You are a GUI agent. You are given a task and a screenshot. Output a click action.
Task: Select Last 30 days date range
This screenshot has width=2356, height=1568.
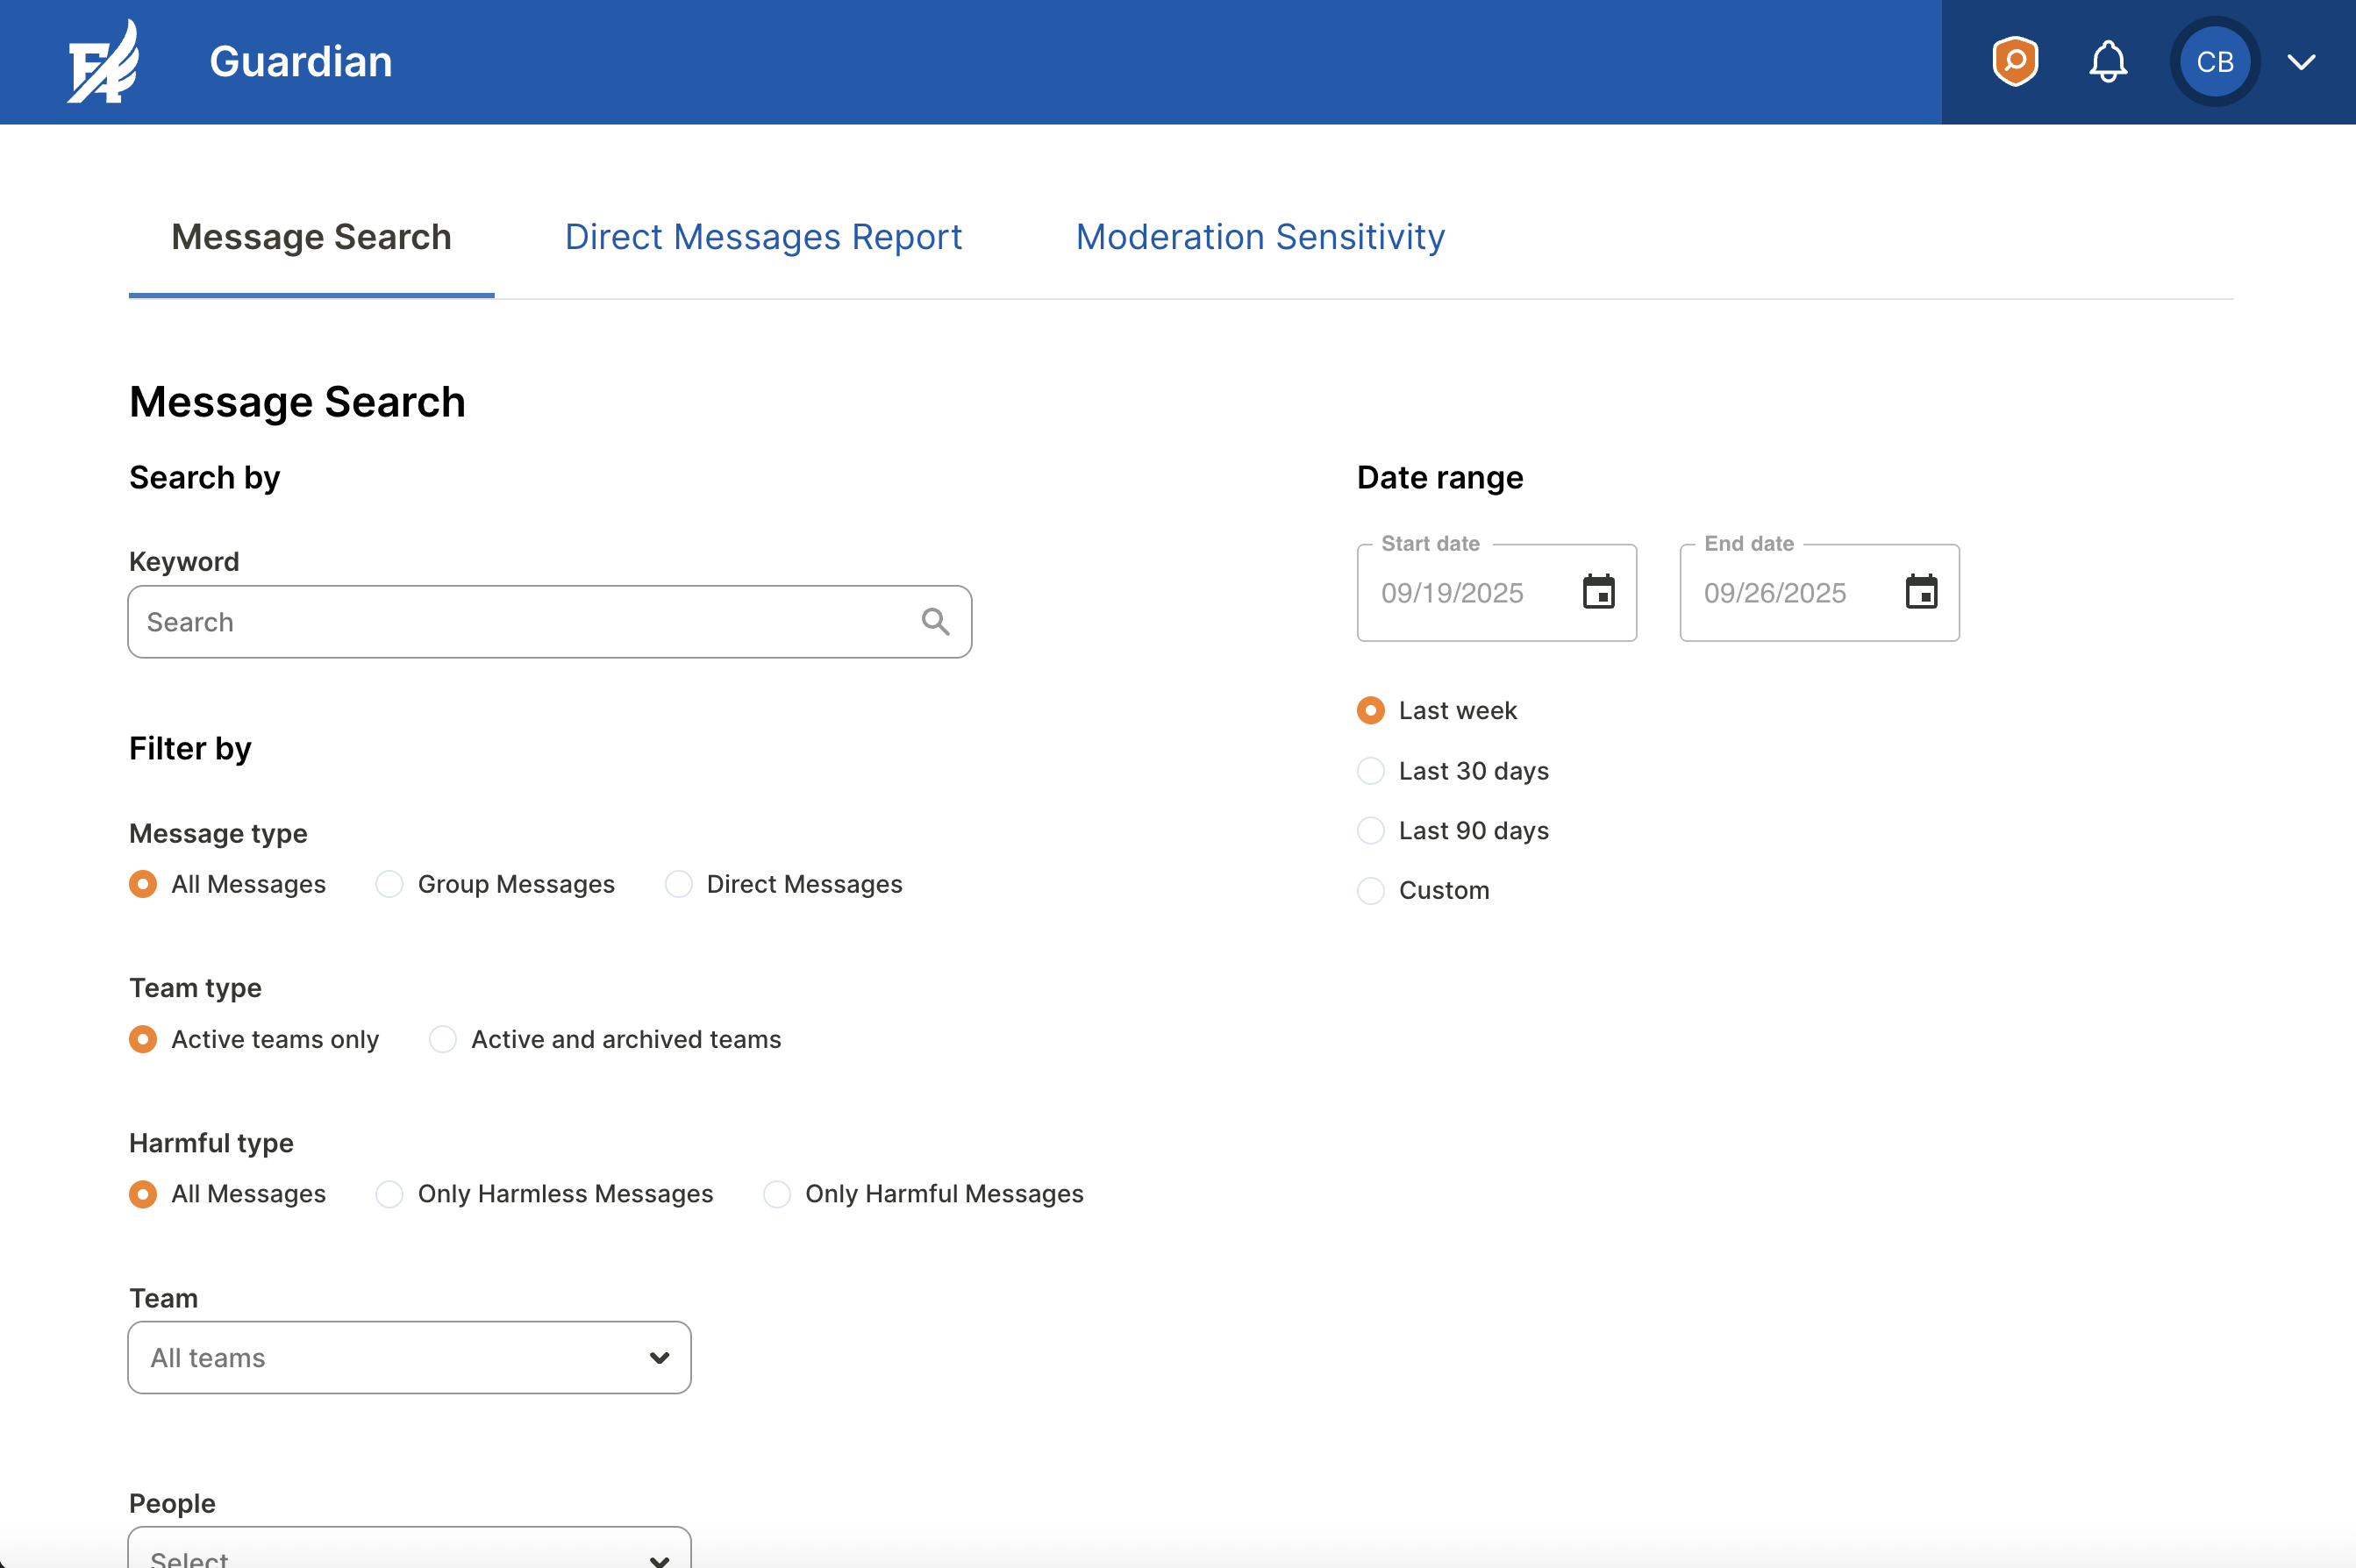tap(1371, 771)
